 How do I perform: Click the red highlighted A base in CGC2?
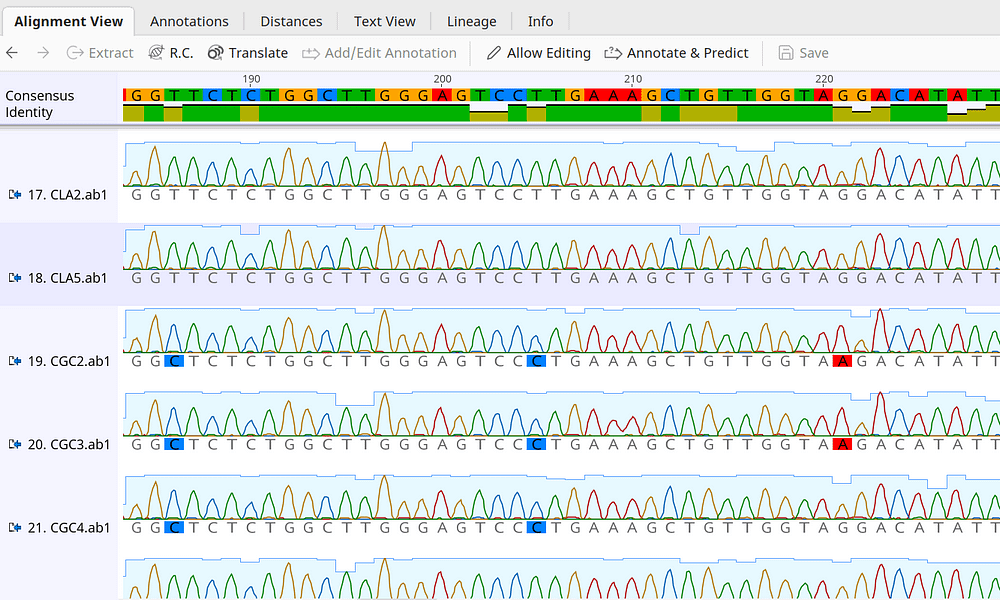point(842,361)
